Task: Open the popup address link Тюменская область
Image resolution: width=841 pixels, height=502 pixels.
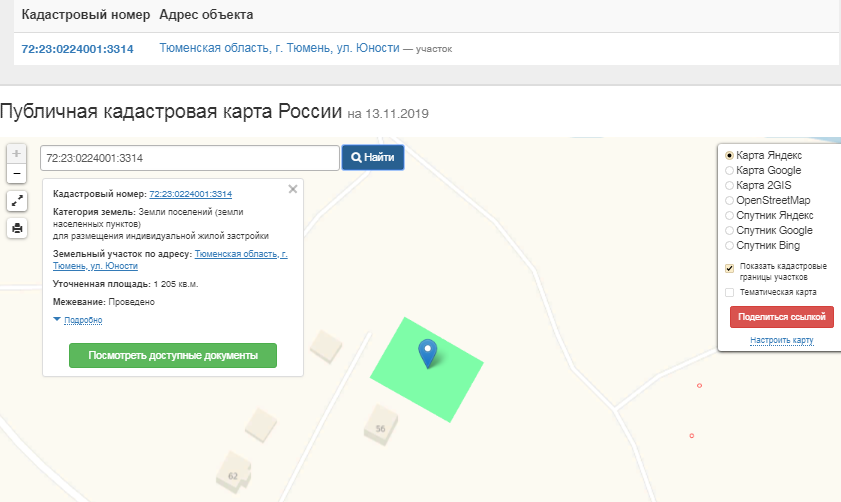Action: point(170,260)
